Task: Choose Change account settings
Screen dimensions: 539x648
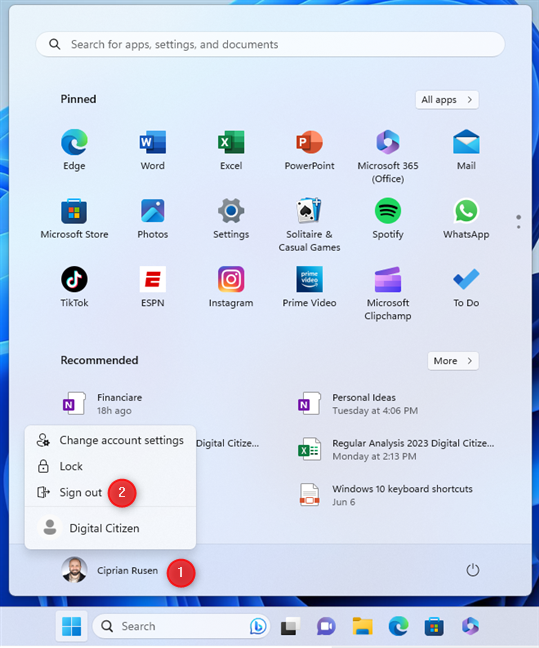Action: [110, 440]
